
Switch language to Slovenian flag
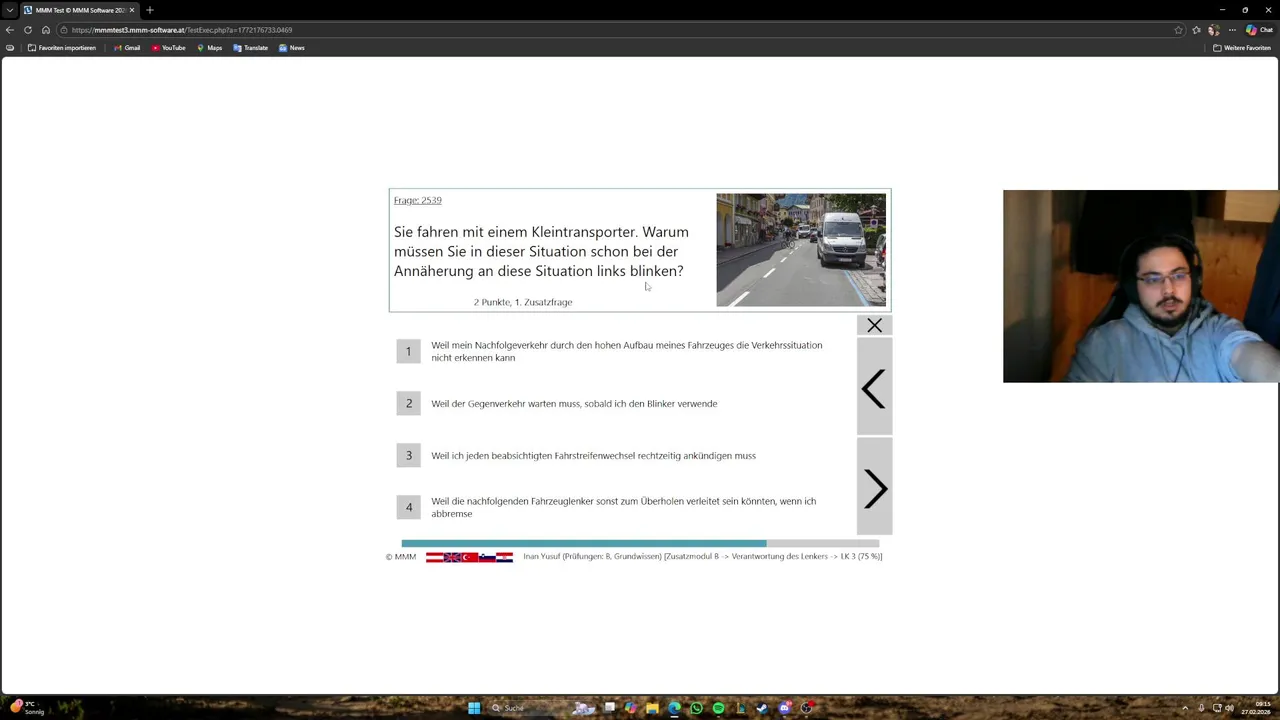click(487, 557)
